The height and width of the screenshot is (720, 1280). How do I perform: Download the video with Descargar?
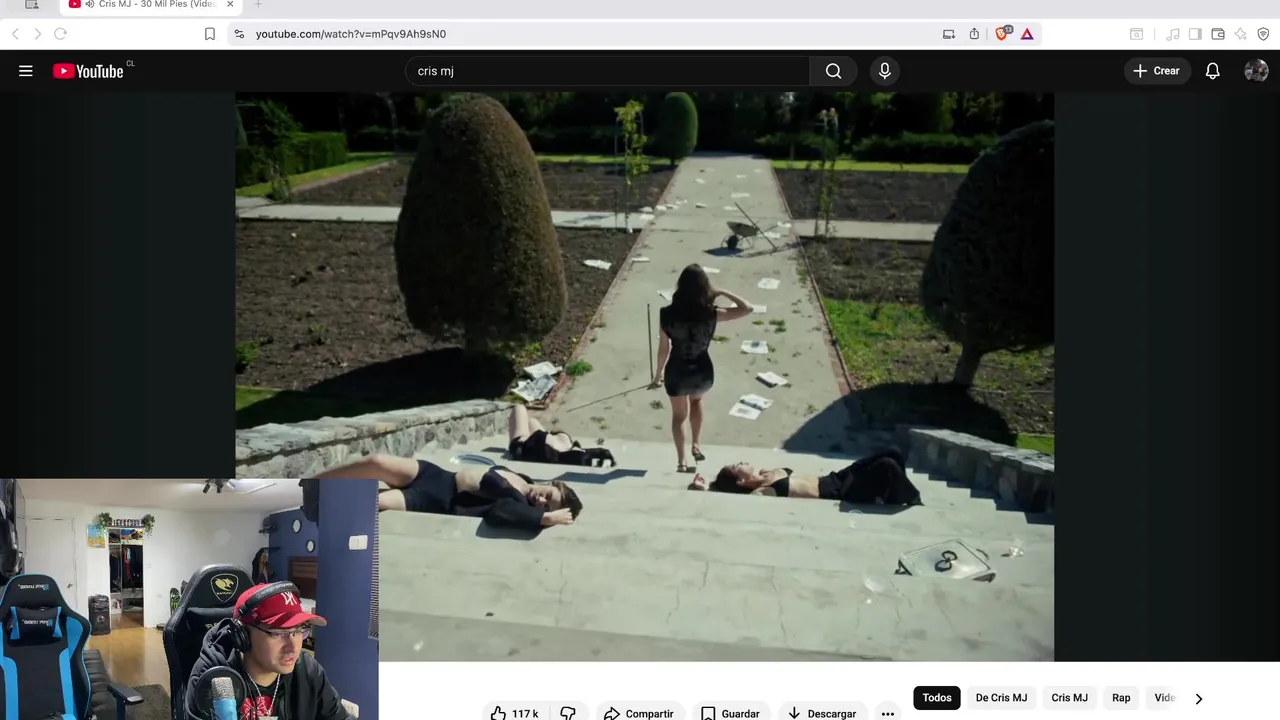(822, 713)
